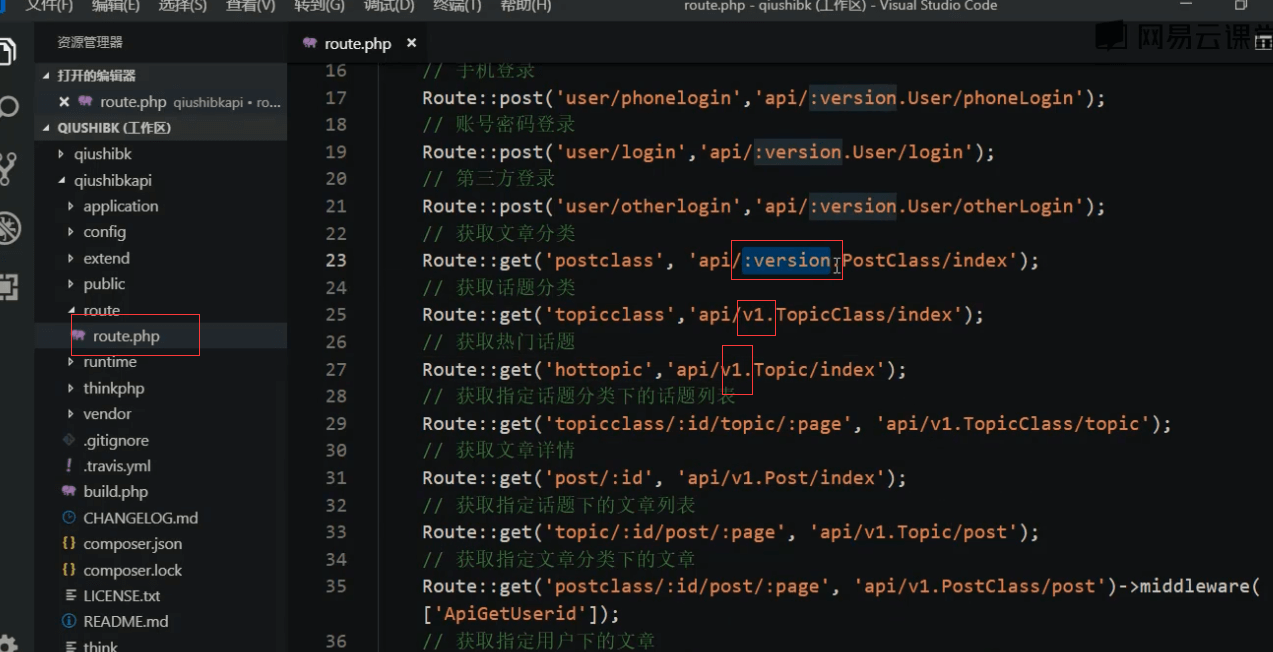The height and width of the screenshot is (652, 1273).
Task: Open the Extensions view
Action: click(8, 288)
